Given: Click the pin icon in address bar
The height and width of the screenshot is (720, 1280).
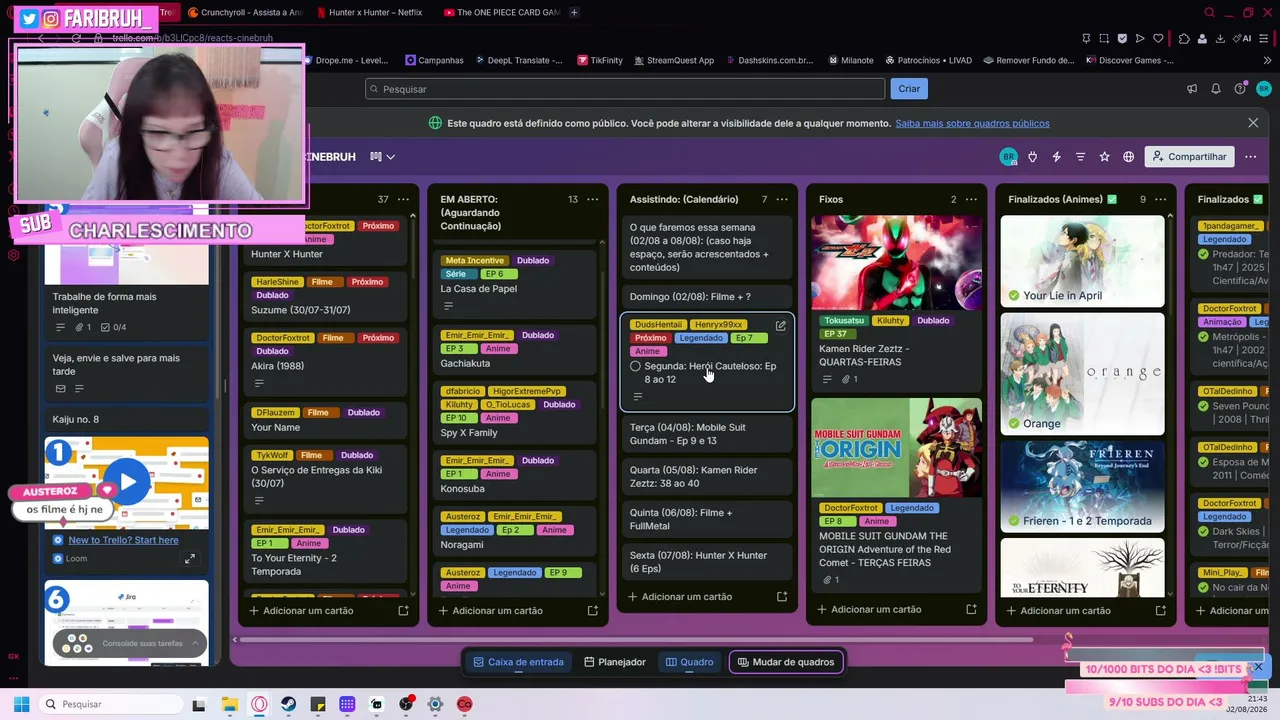Looking at the screenshot, I should [x=1086, y=38].
